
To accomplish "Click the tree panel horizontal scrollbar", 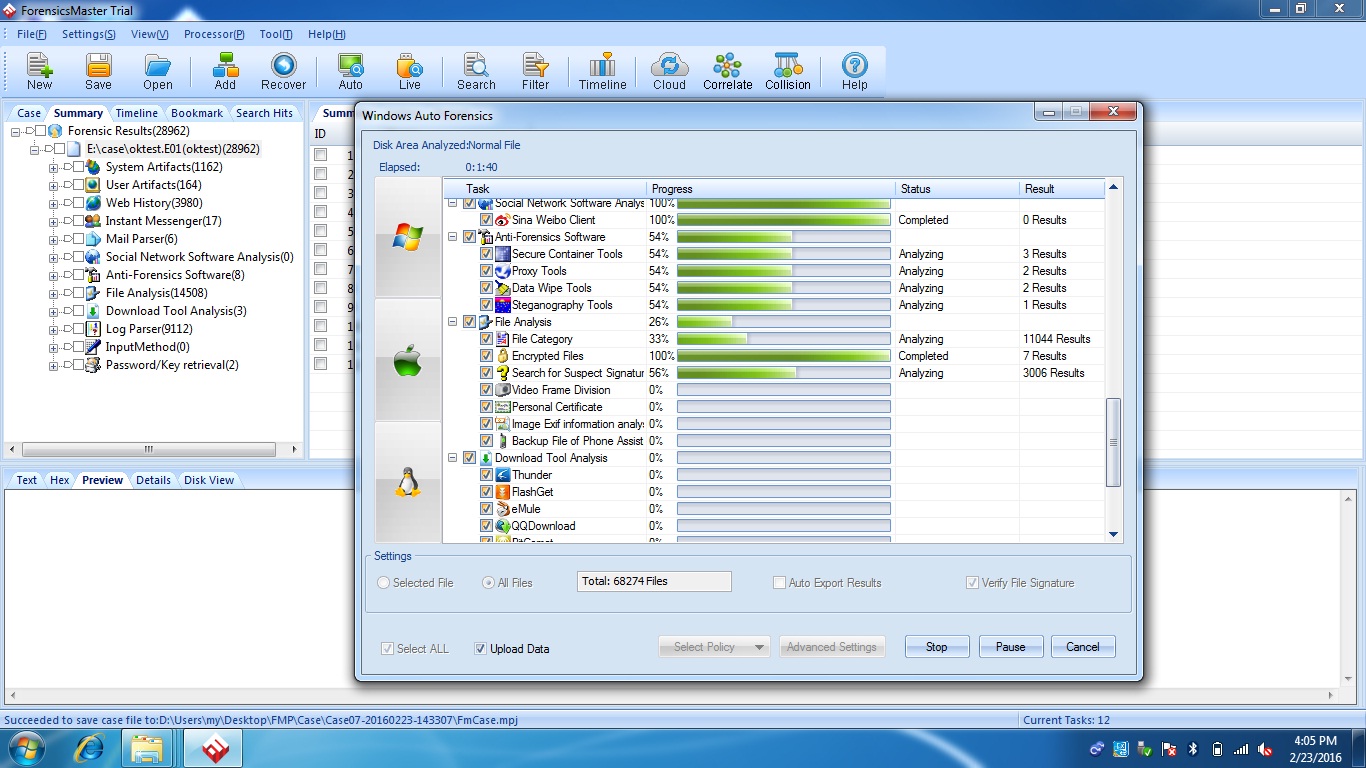I will click(x=154, y=449).
